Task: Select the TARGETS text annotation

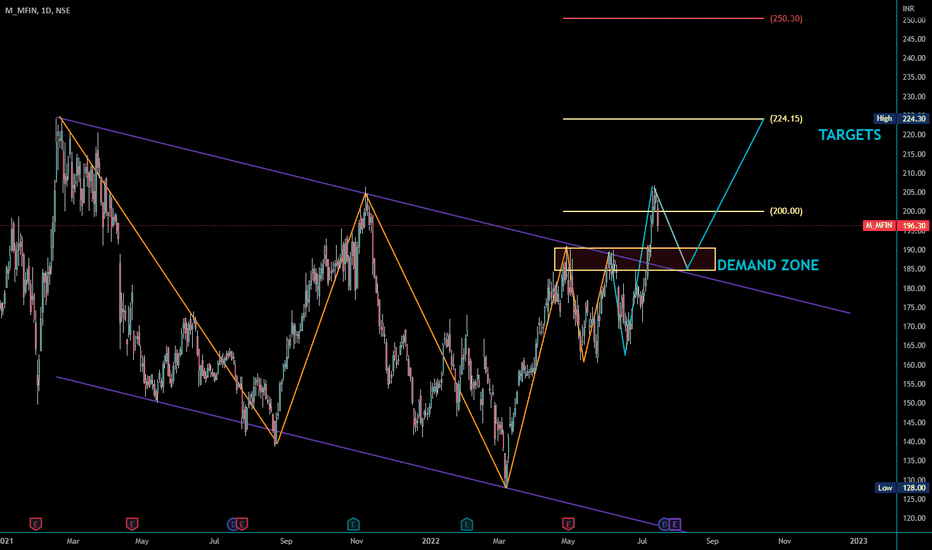Action: point(849,135)
